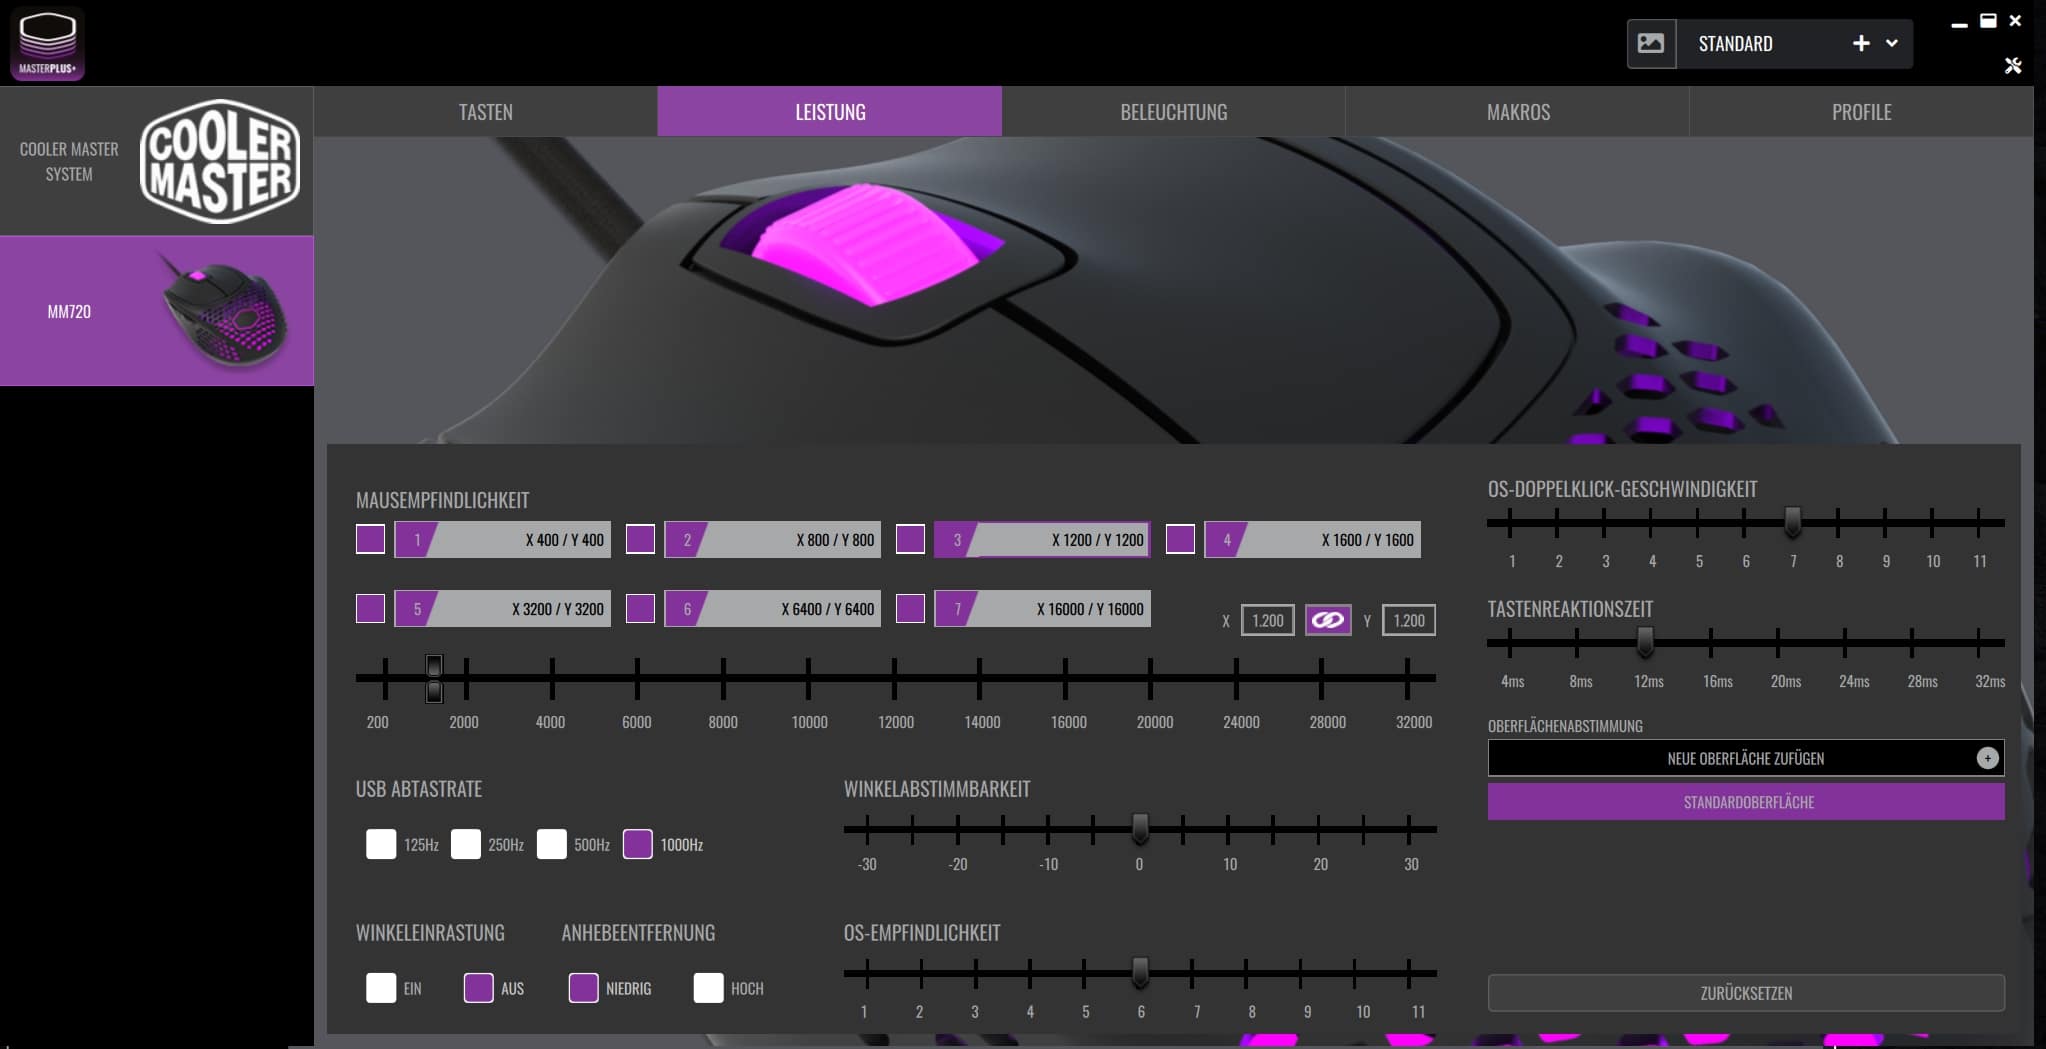Add a new profile with the plus icon

tap(1861, 44)
